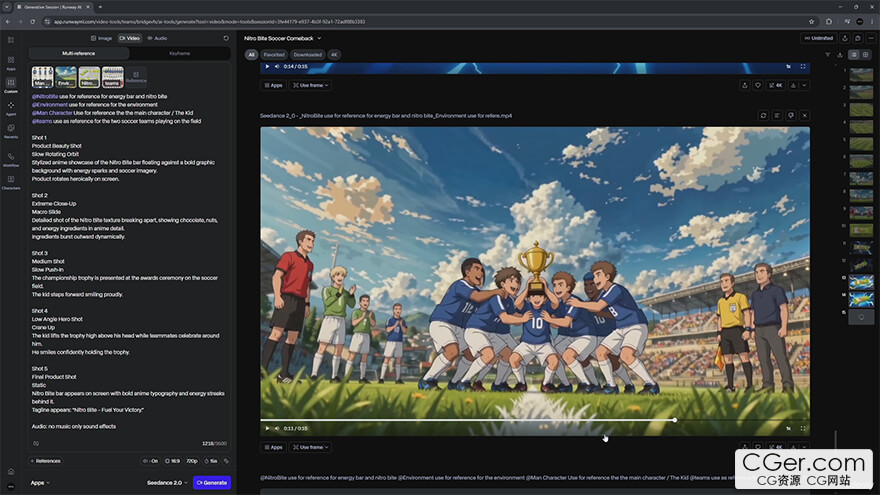The width and height of the screenshot is (880, 495).
Task: Favorite the top video with the heart icon
Action: click(x=758, y=85)
